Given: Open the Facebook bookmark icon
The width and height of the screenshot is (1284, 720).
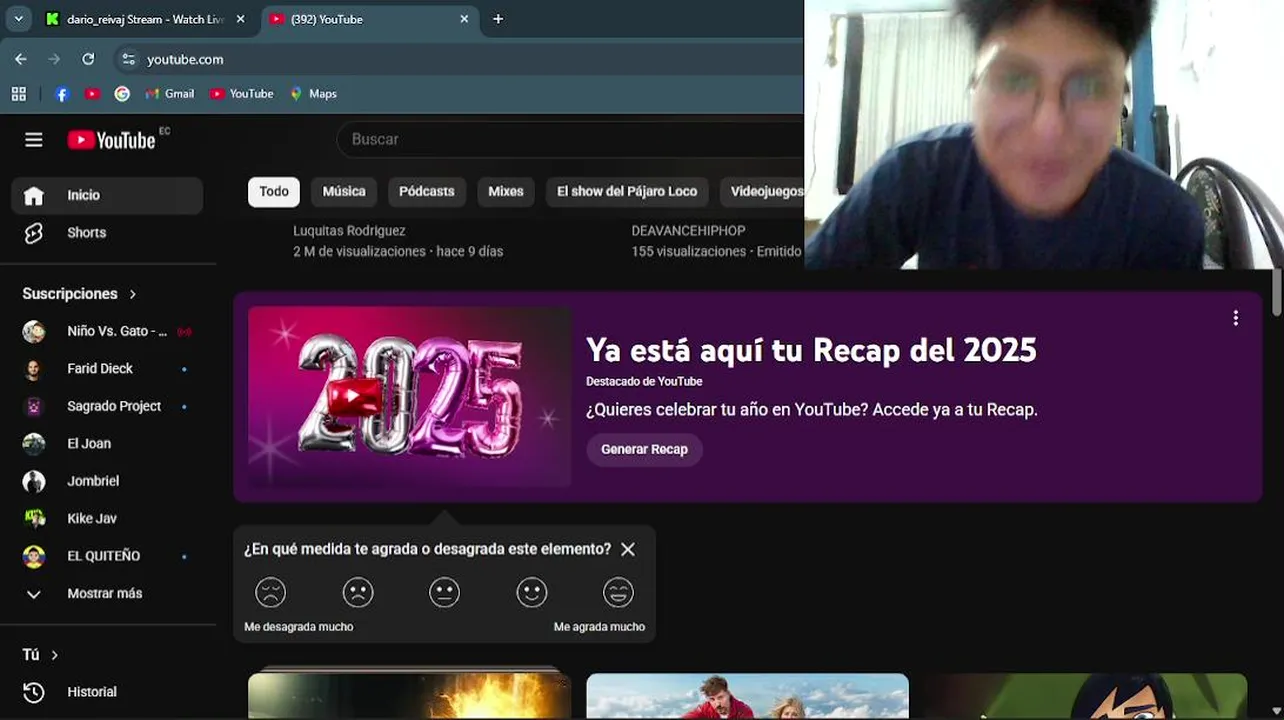Looking at the screenshot, I should coord(62,94).
